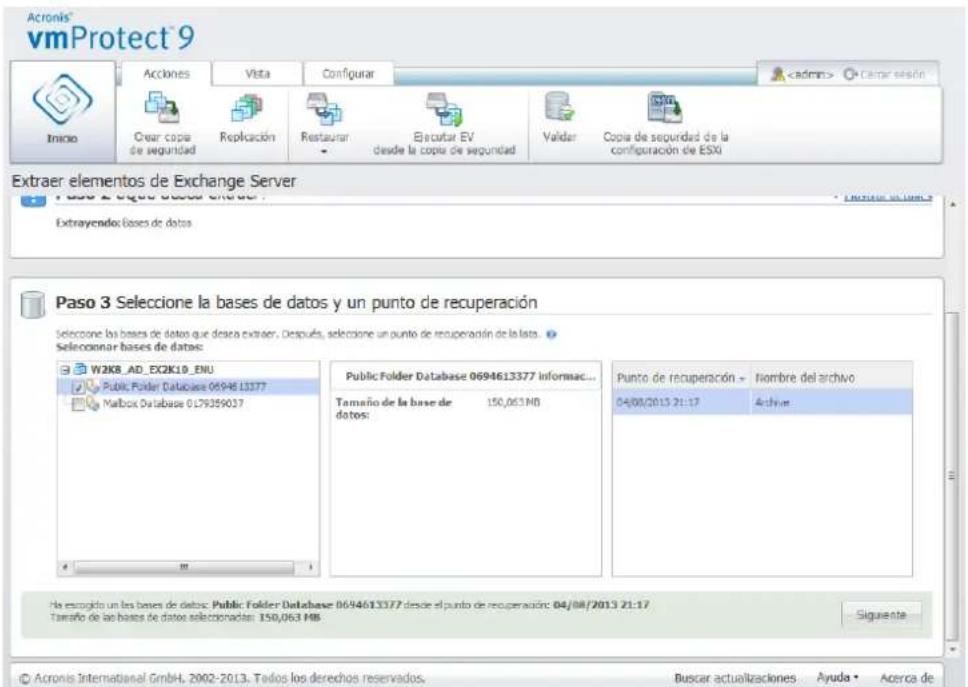Click the database tree's right scroll arrow
The width and height of the screenshot is (968, 687).
tap(311, 567)
